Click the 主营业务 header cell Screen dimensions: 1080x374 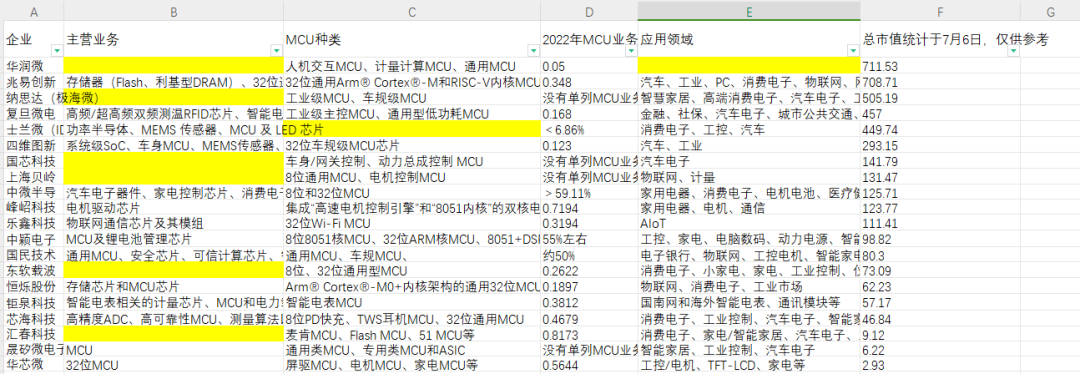[174, 40]
